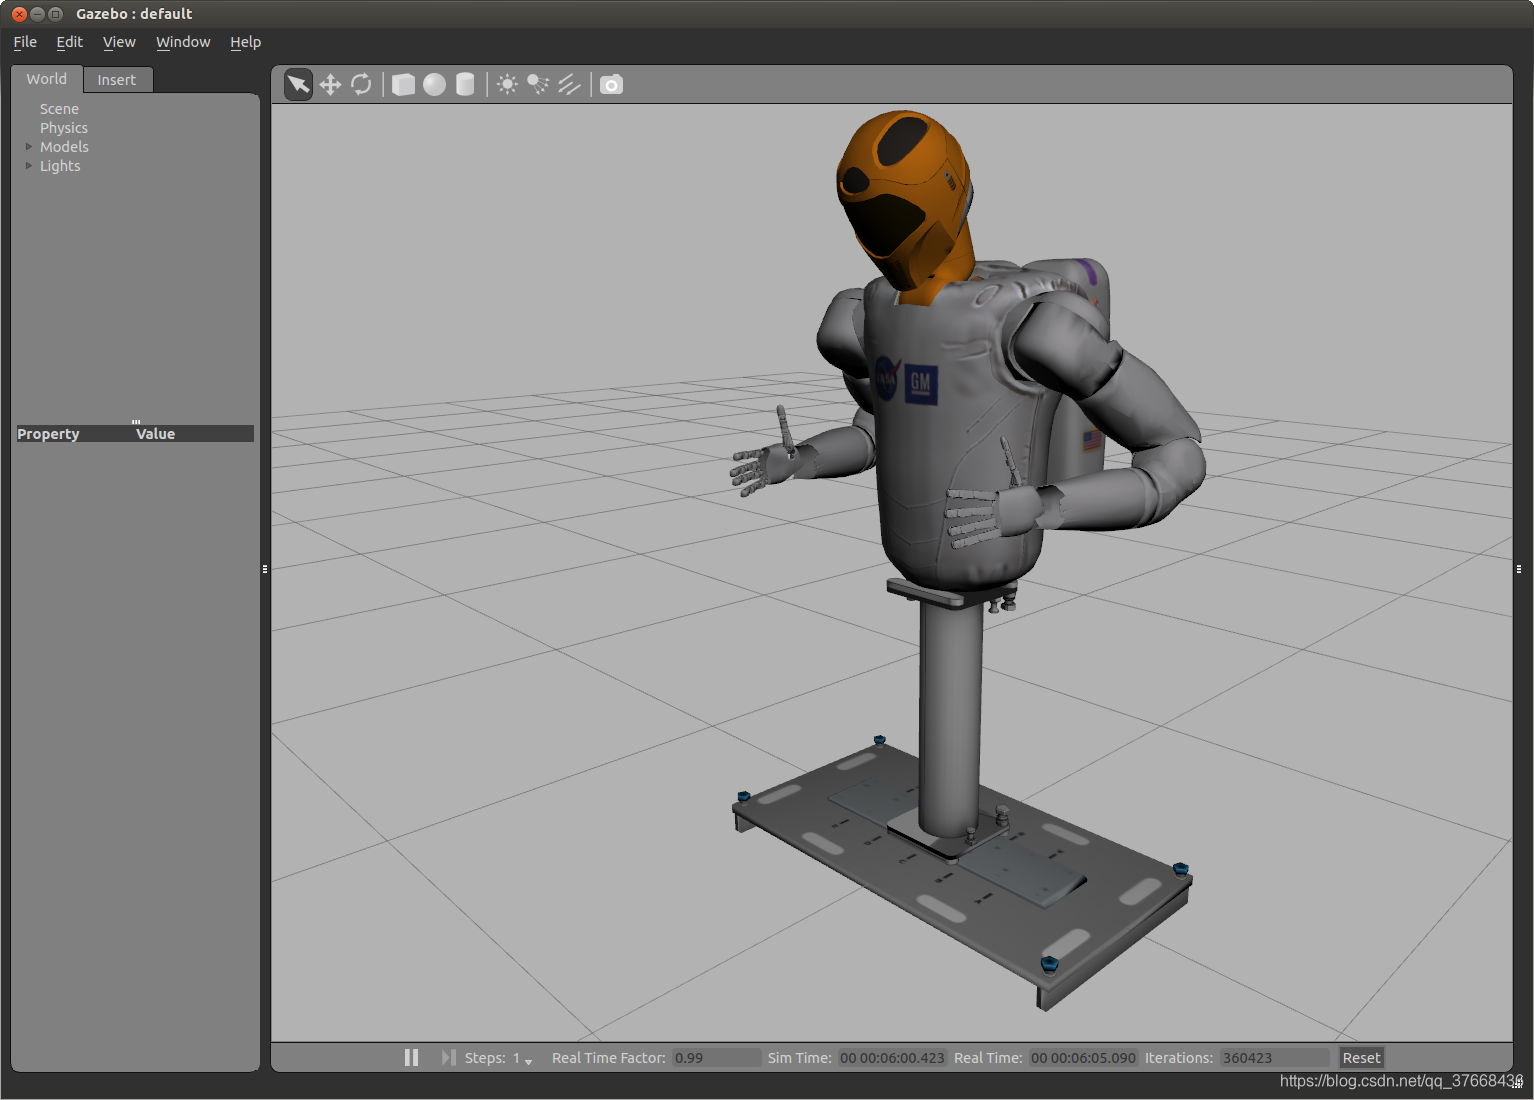Click the Reset button

[1361, 1058]
